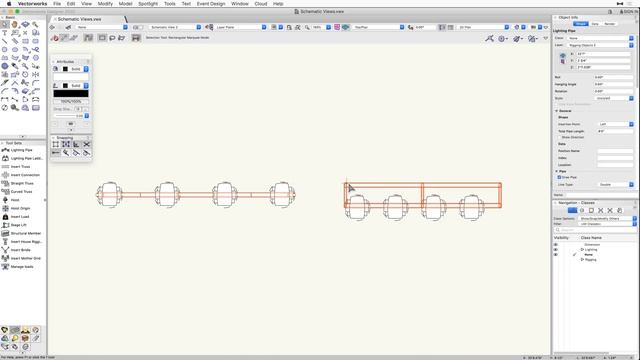Select the Insert Truss tool
This screenshot has height=360, width=640.
pyautogui.click(x=17, y=167)
